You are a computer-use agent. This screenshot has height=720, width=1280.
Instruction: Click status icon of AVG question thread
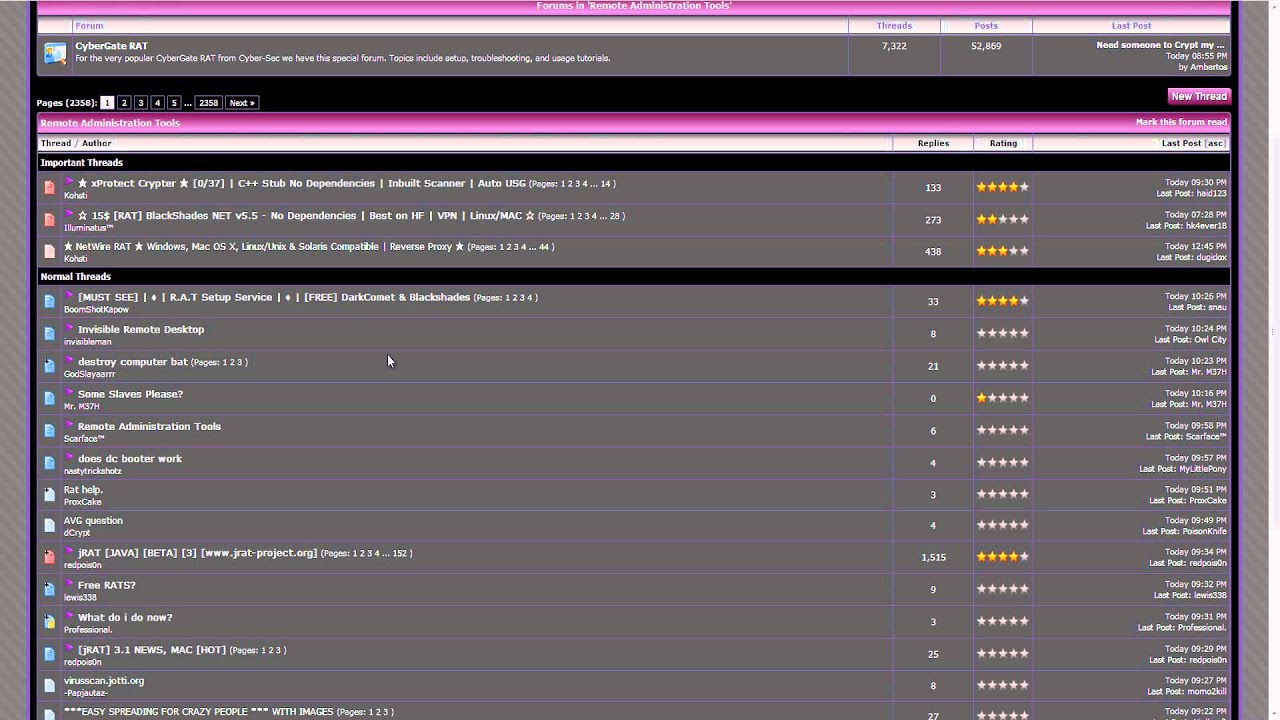pyautogui.click(x=49, y=525)
